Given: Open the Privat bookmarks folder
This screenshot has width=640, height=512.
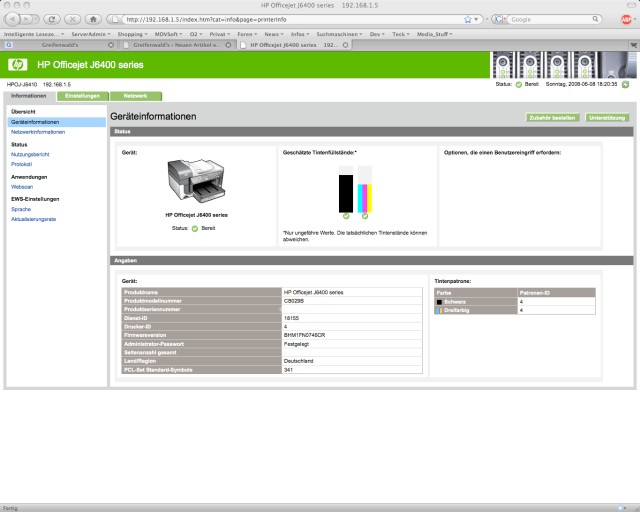Looking at the screenshot, I should (x=220, y=34).
